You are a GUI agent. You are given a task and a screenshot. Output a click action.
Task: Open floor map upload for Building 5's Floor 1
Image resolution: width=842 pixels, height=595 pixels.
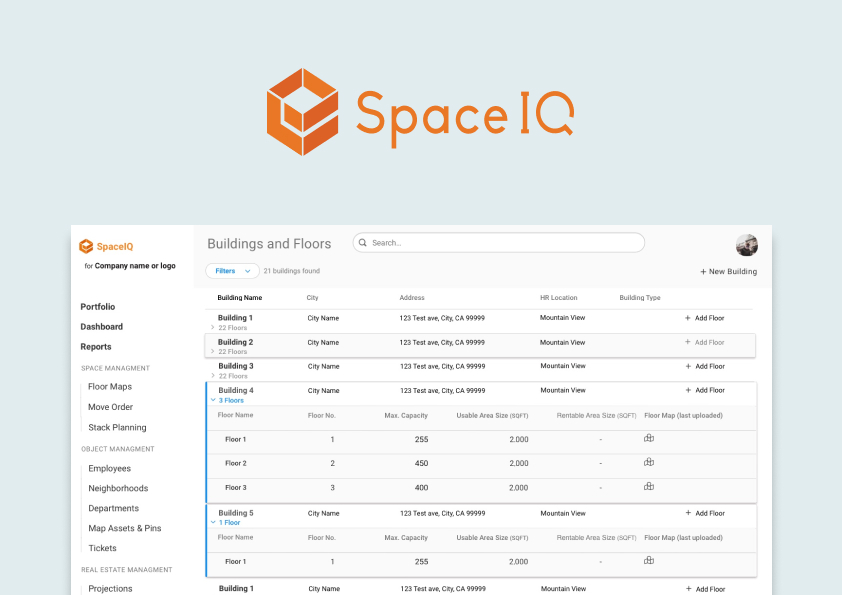648,561
